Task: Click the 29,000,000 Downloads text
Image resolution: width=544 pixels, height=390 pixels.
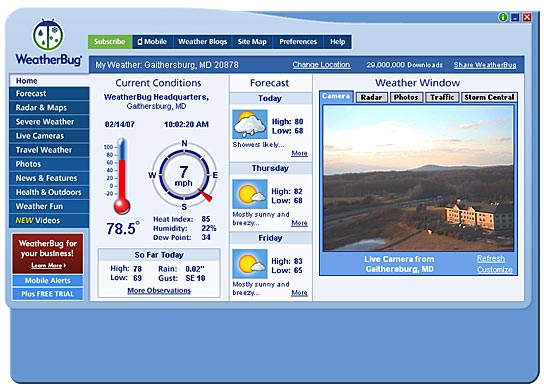Action: pyautogui.click(x=405, y=65)
